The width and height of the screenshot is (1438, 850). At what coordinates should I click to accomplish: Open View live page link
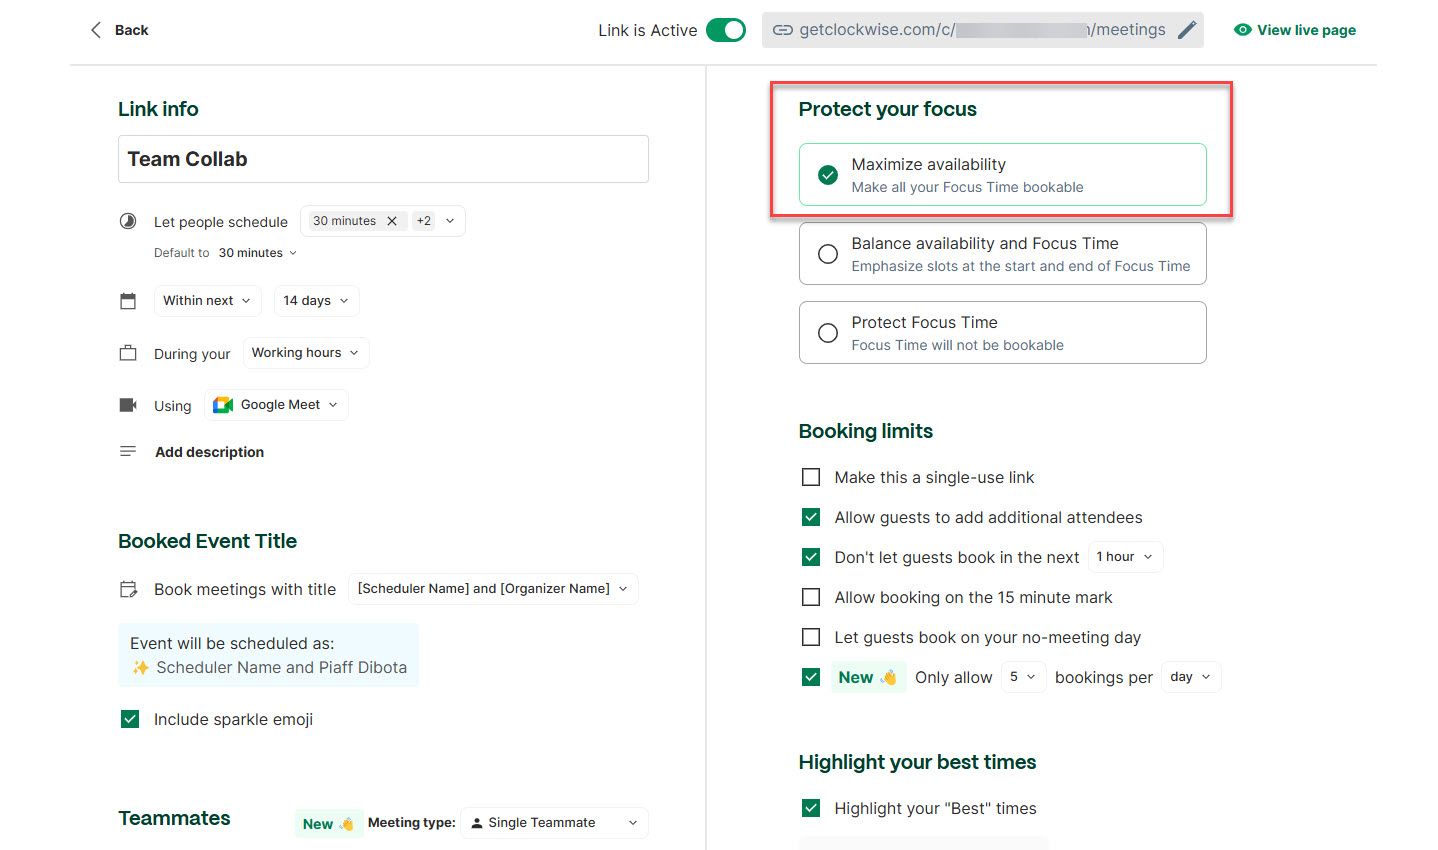[x=1306, y=30]
